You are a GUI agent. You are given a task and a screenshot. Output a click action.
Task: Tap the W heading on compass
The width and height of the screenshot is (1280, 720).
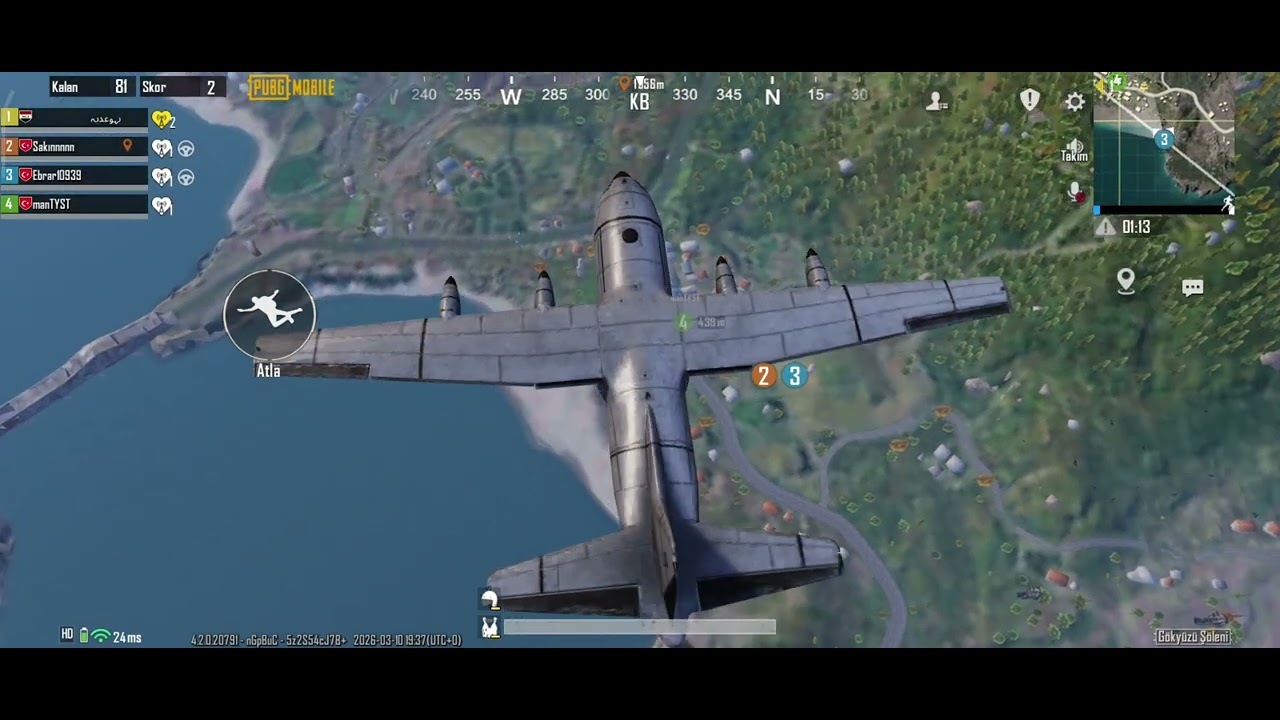point(511,96)
